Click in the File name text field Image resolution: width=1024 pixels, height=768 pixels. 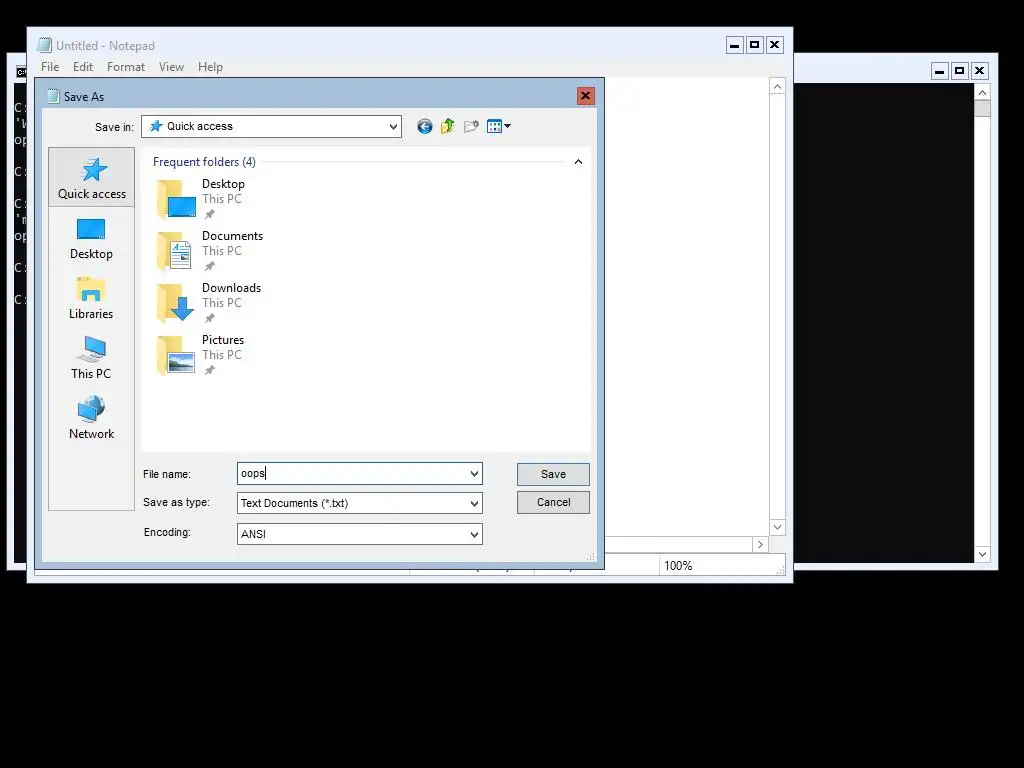(353, 474)
